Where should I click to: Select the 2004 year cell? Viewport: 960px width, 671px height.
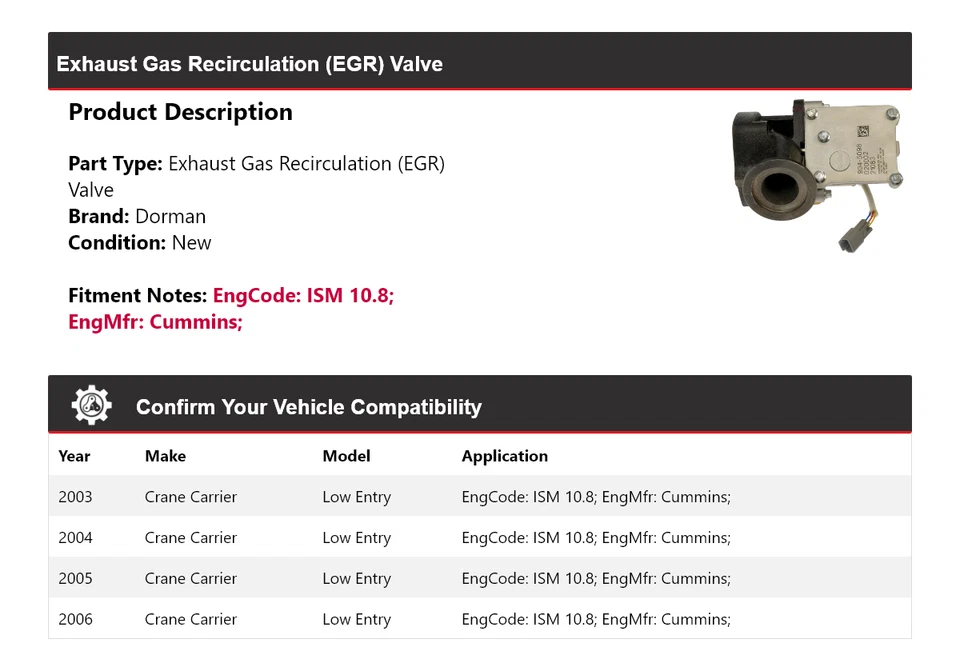pos(75,538)
